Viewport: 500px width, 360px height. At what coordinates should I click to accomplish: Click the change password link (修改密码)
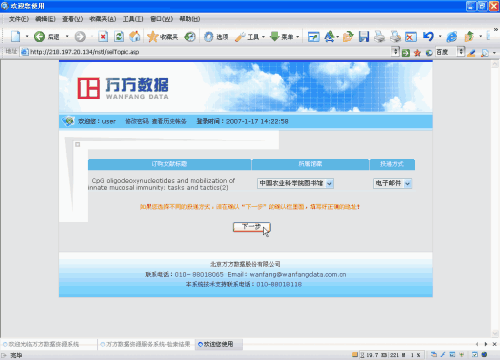(x=137, y=121)
